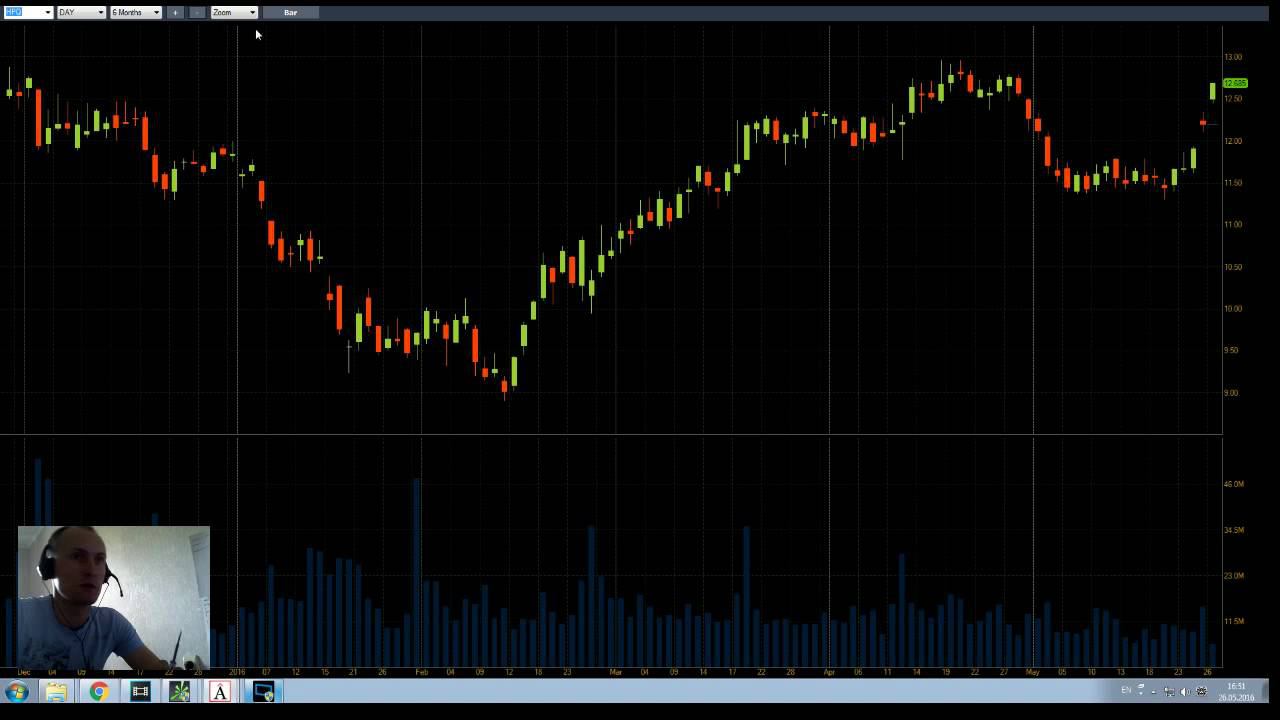The width and height of the screenshot is (1280, 720).
Task: Click the 46.0M volume axis label
Action: [x=1234, y=484]
